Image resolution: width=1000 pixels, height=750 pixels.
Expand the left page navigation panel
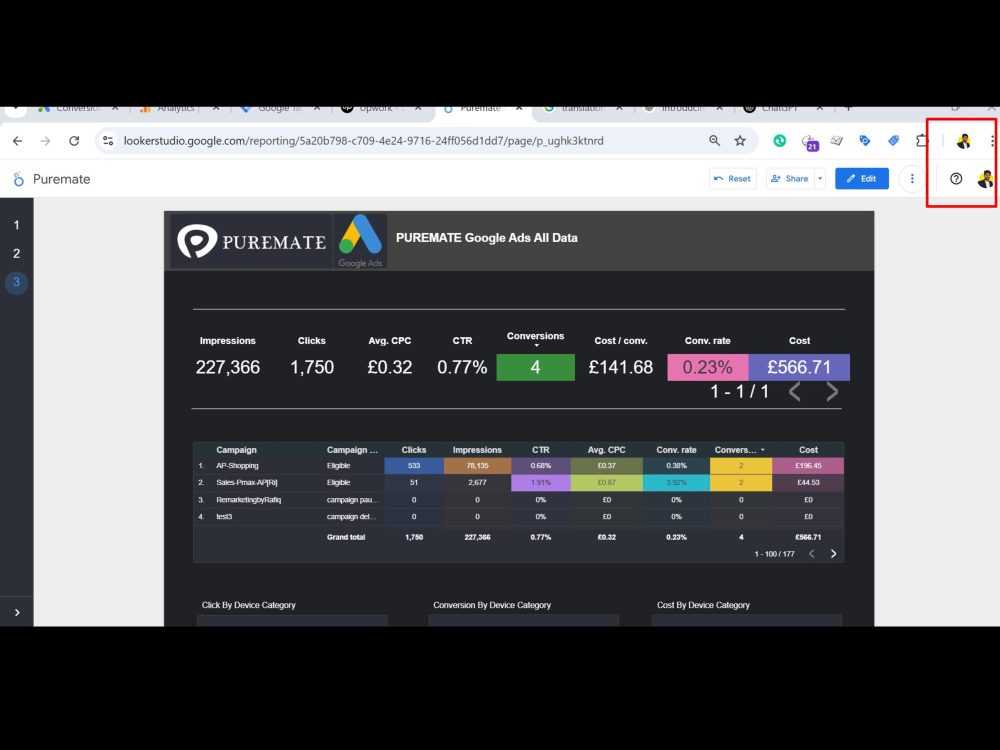click(x=17, y=612)
